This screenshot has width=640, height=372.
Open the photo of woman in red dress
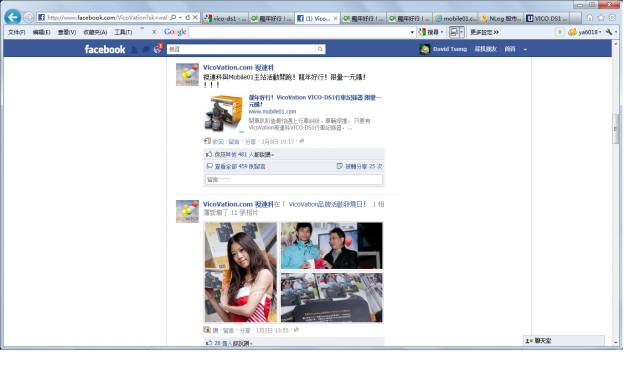[240, 272]
